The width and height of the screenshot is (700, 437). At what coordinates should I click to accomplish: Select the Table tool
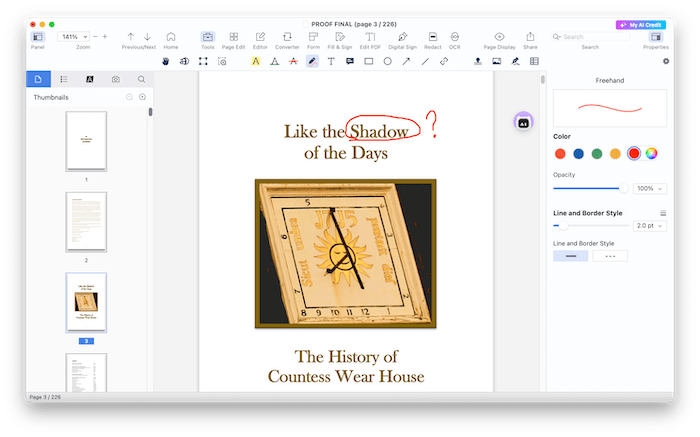[x=534, y=61]
